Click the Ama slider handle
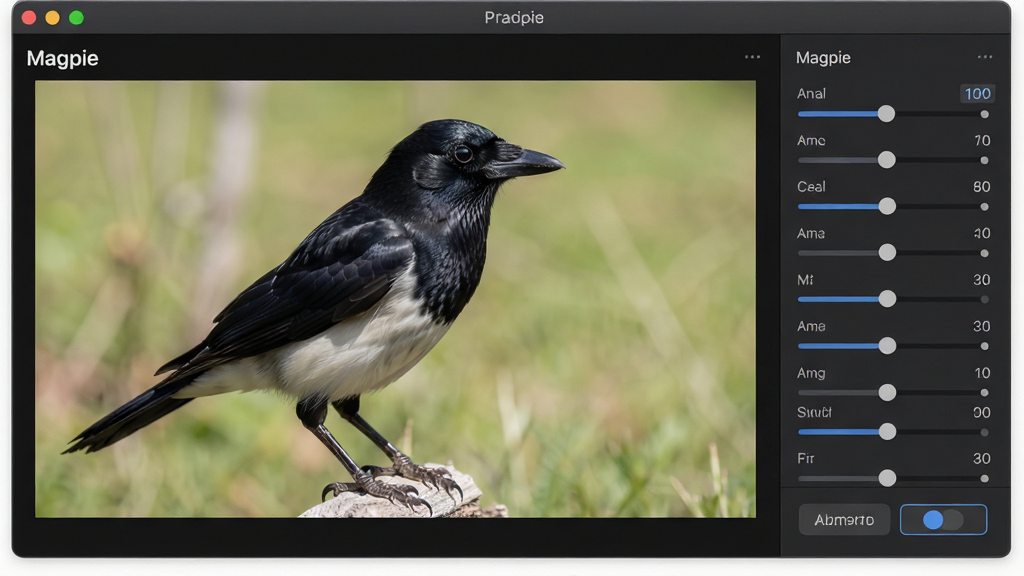 coord(887,253)
